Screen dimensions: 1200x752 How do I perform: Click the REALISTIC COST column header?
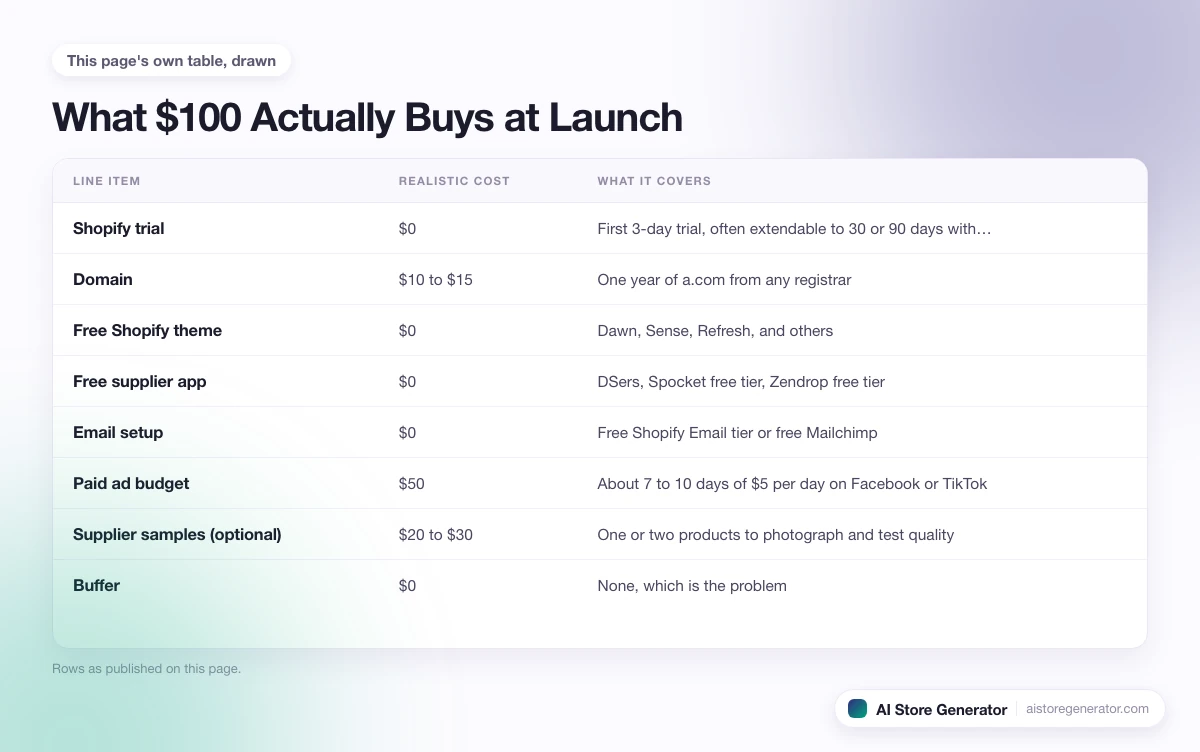click(x=454, y=181)
